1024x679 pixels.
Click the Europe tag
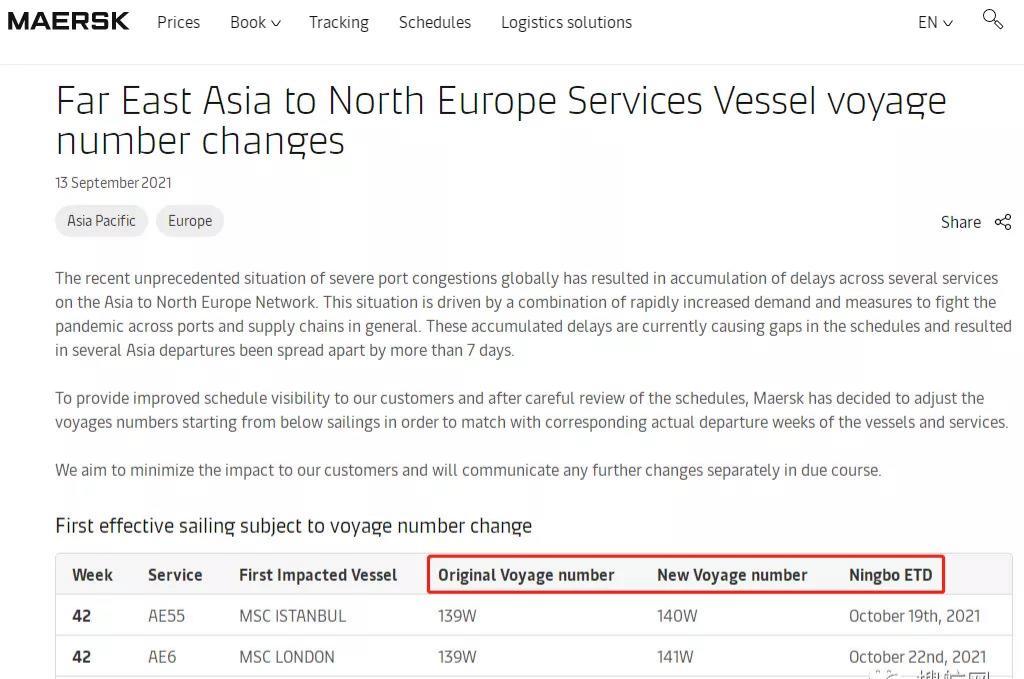pos(190,221)
